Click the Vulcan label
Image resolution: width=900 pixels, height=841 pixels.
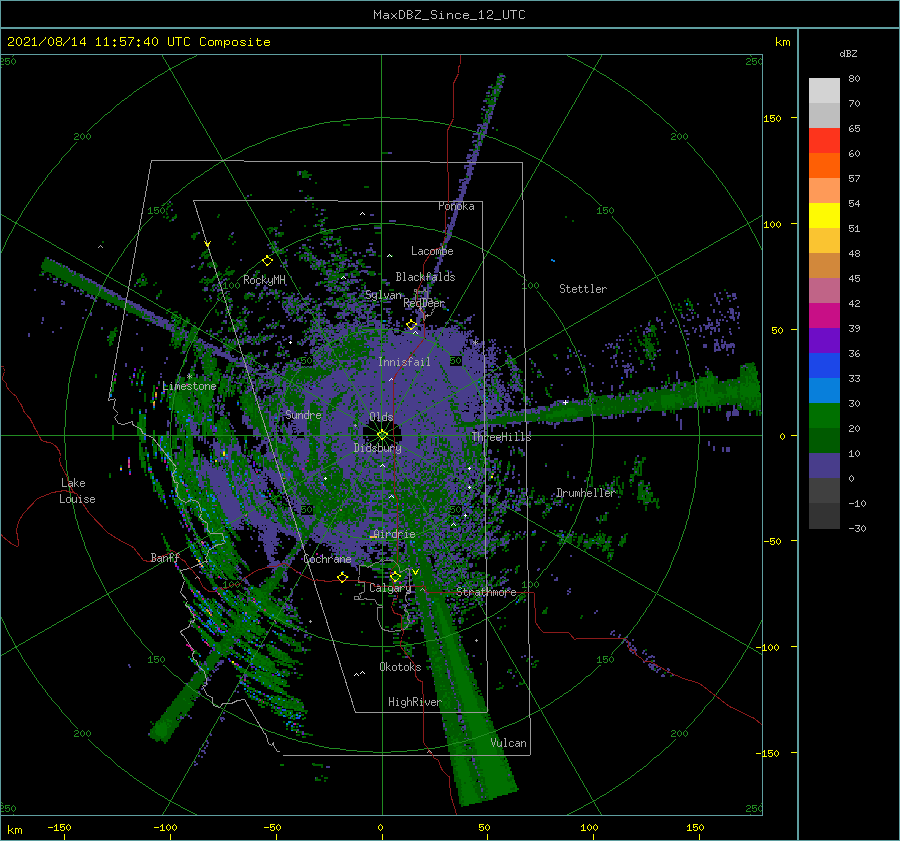509,743
